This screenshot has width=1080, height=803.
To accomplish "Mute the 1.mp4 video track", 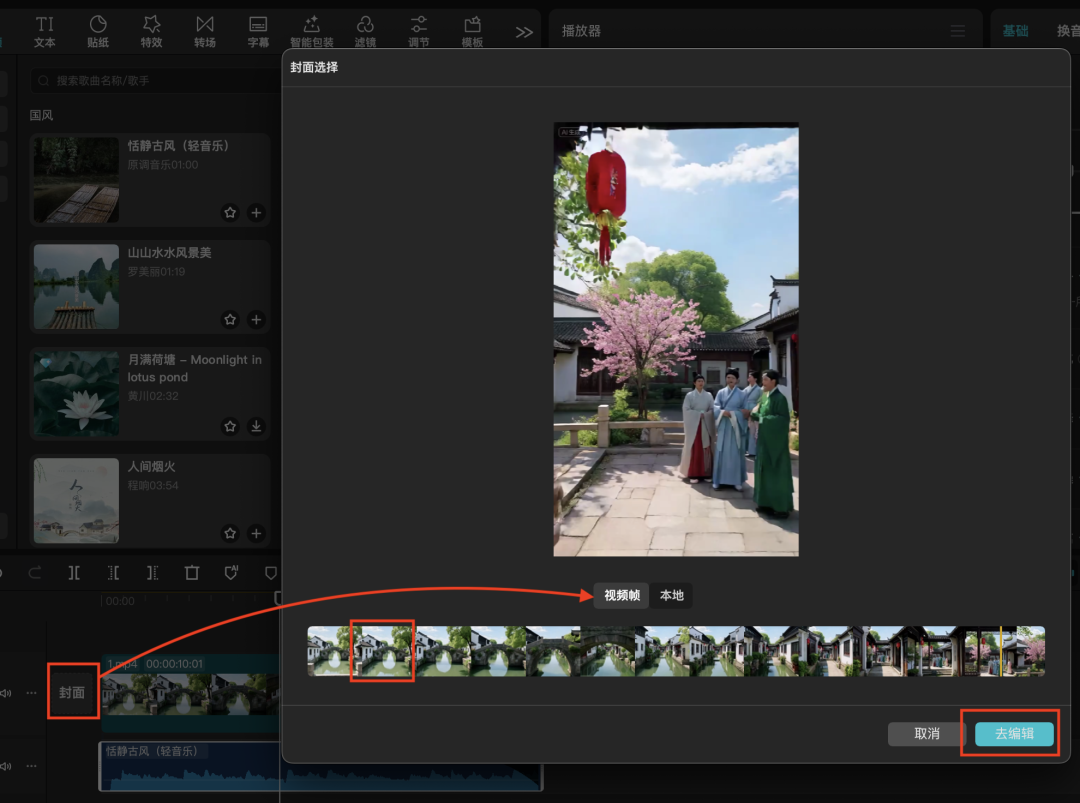I will 6,693.
